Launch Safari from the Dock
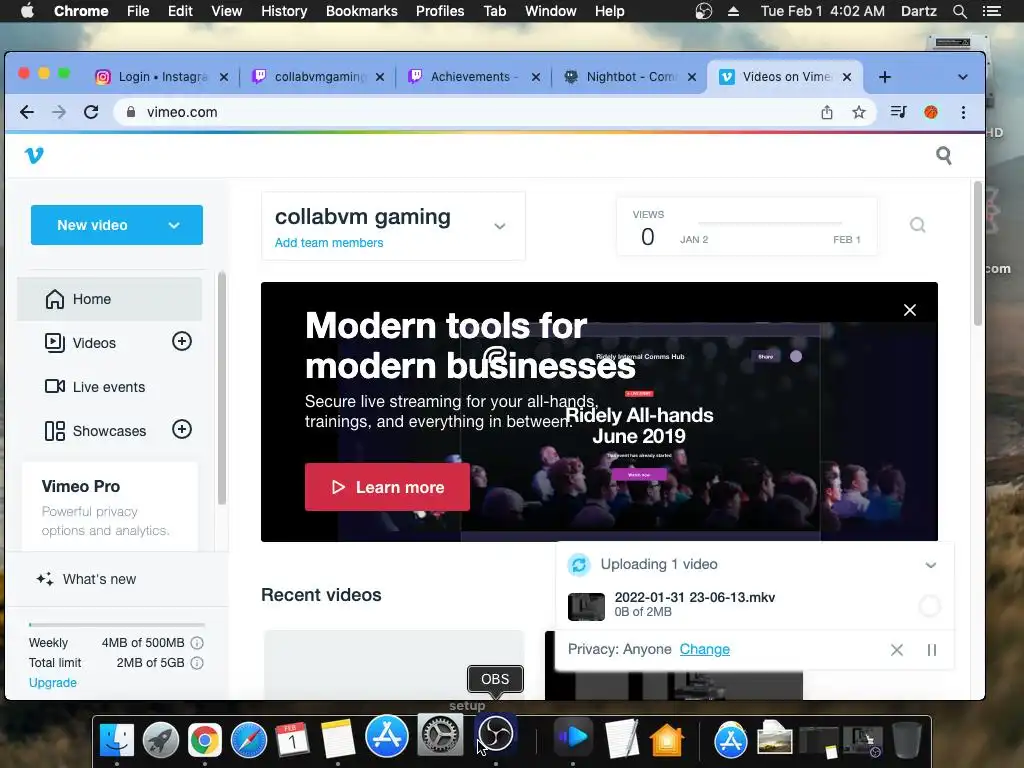 249,739
